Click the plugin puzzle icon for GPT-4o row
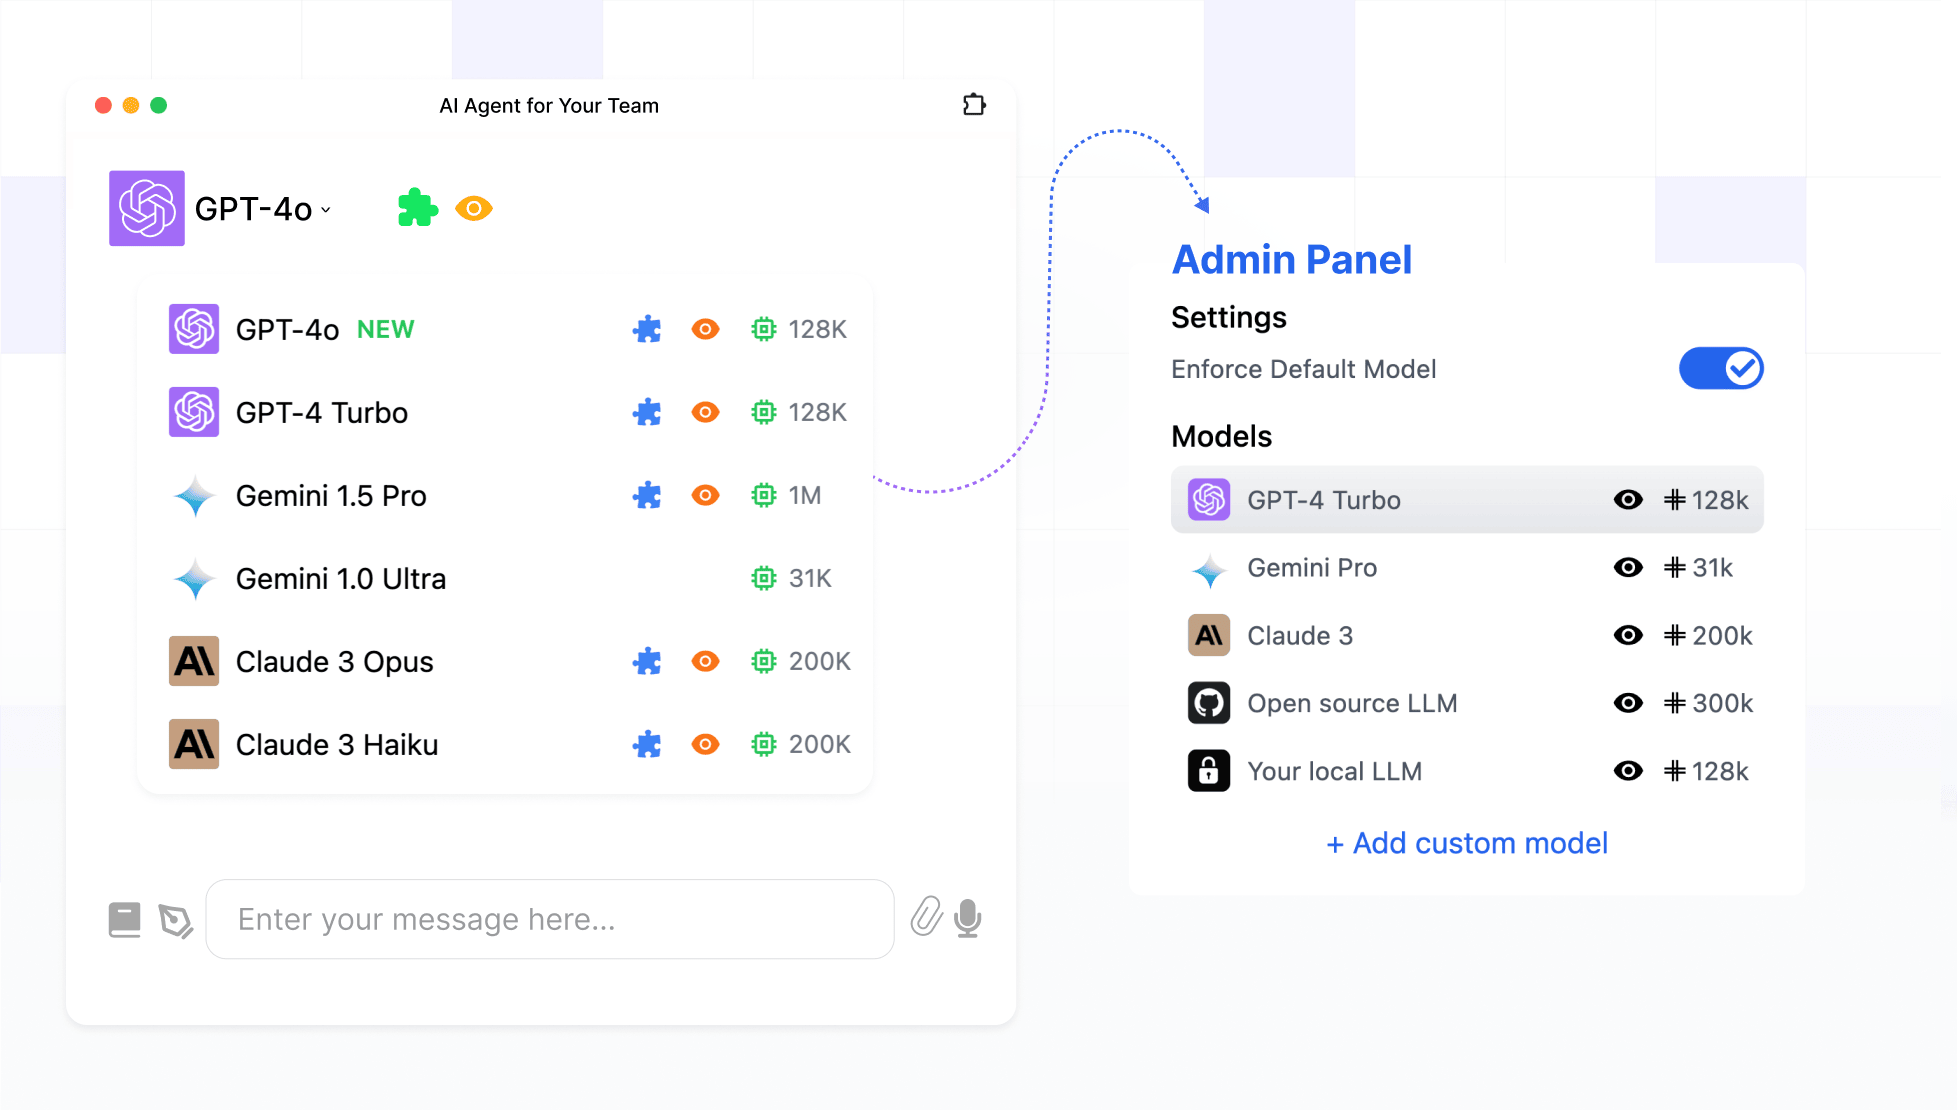This screenshot has height=1110, width=1958. [x=647, y=329]
